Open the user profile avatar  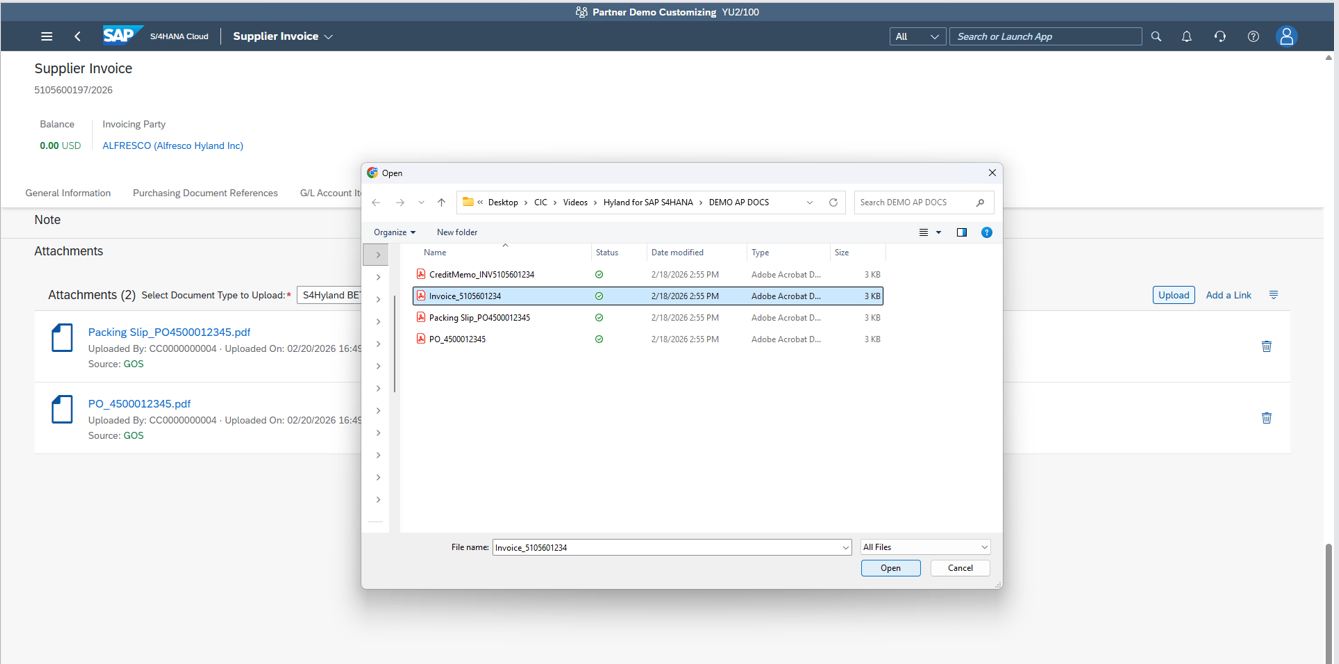(x=1287, y=36)
